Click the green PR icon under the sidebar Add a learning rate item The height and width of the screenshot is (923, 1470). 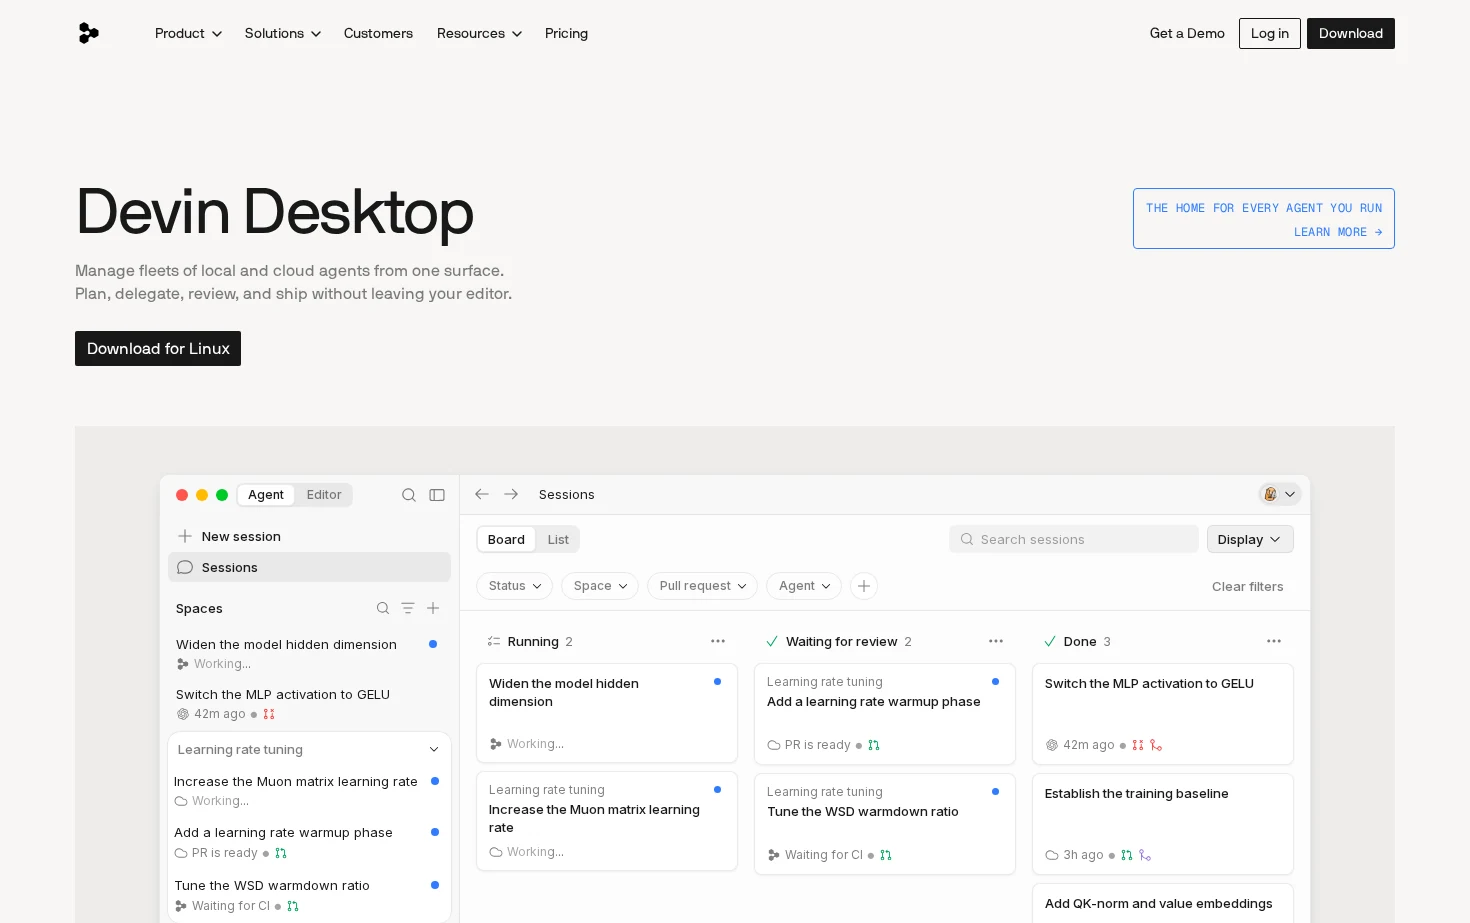281,853
